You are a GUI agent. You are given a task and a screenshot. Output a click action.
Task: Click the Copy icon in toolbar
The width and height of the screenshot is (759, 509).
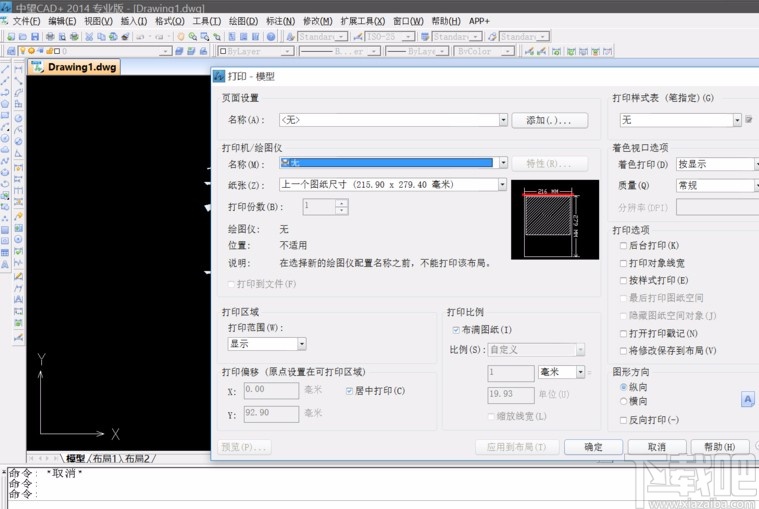pos(101,36)
